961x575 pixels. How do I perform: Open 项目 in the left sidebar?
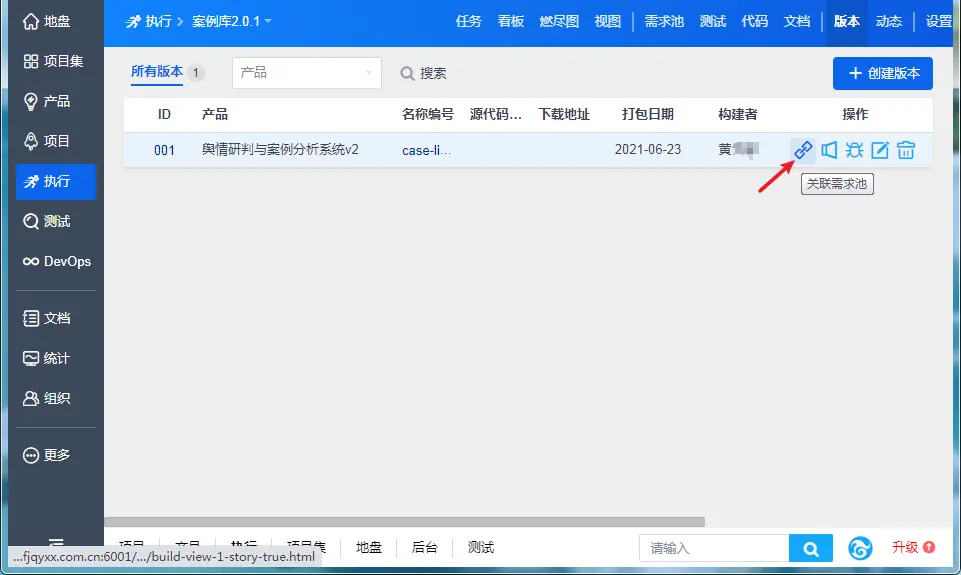pos(56,141)
